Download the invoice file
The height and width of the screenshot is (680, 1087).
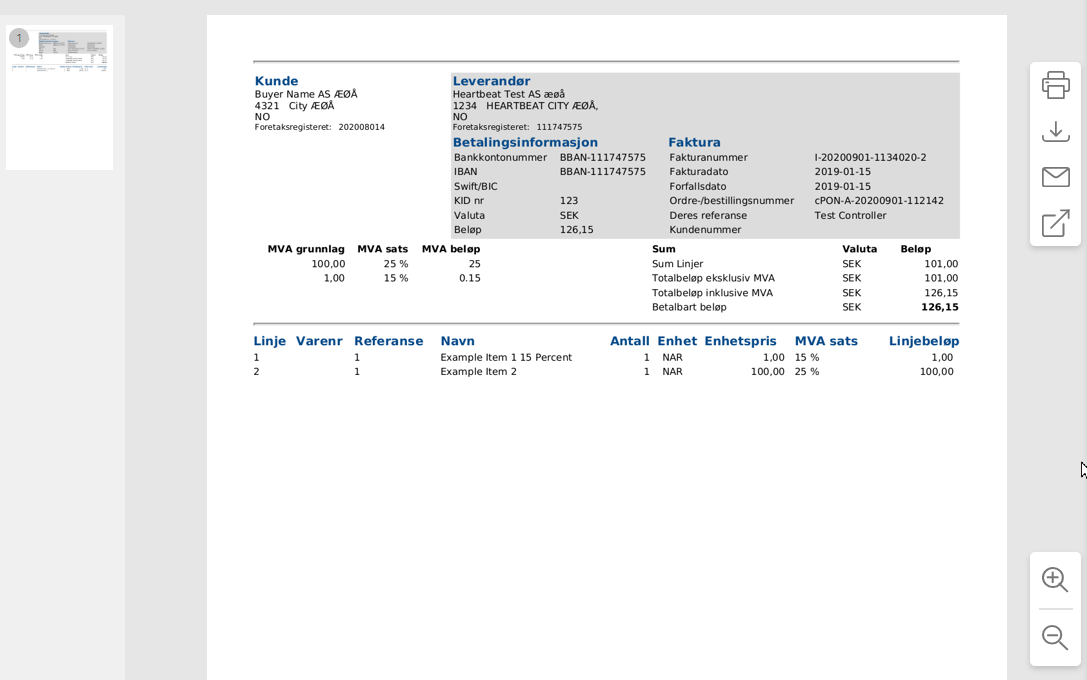[1055, 131]
